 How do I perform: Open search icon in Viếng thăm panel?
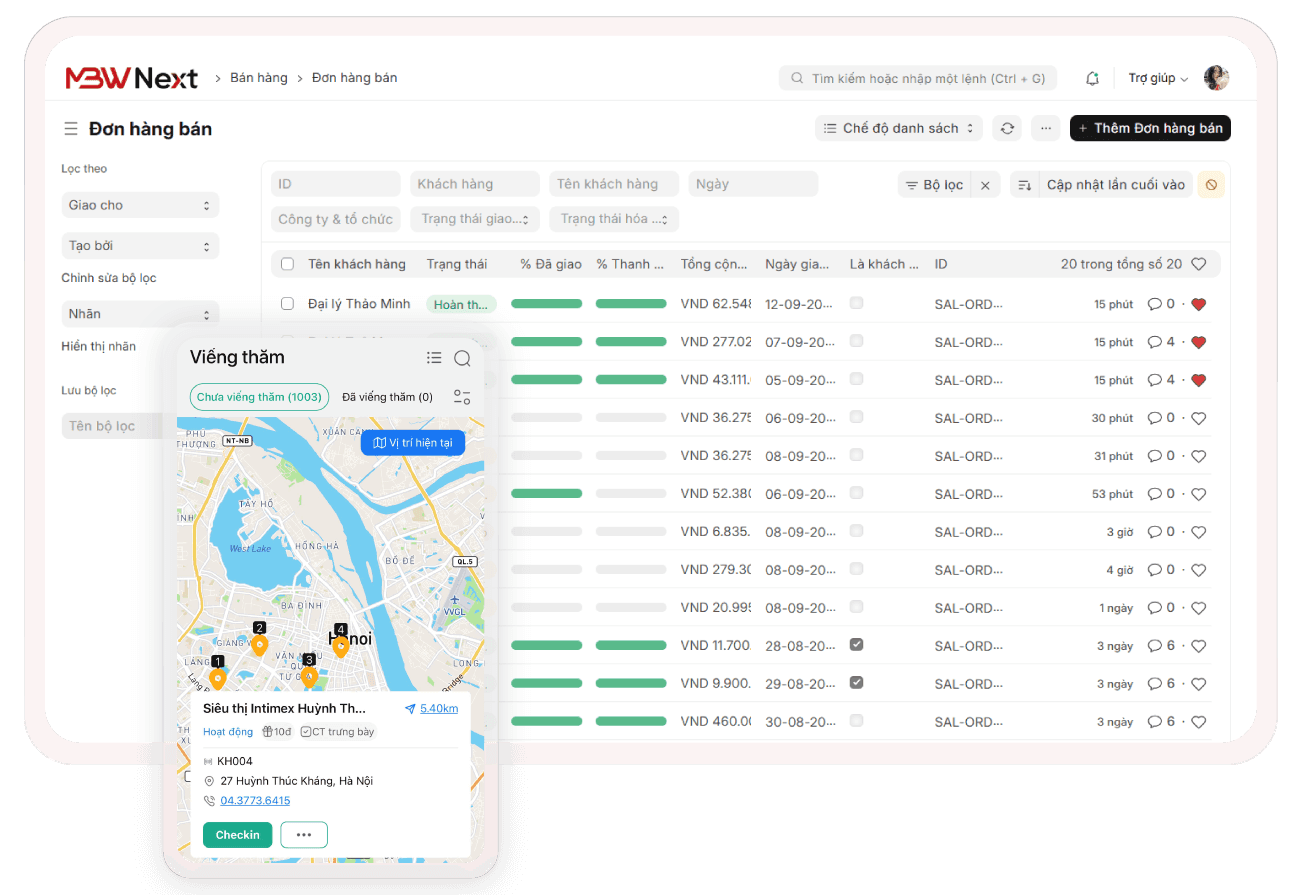click(462, 358)
